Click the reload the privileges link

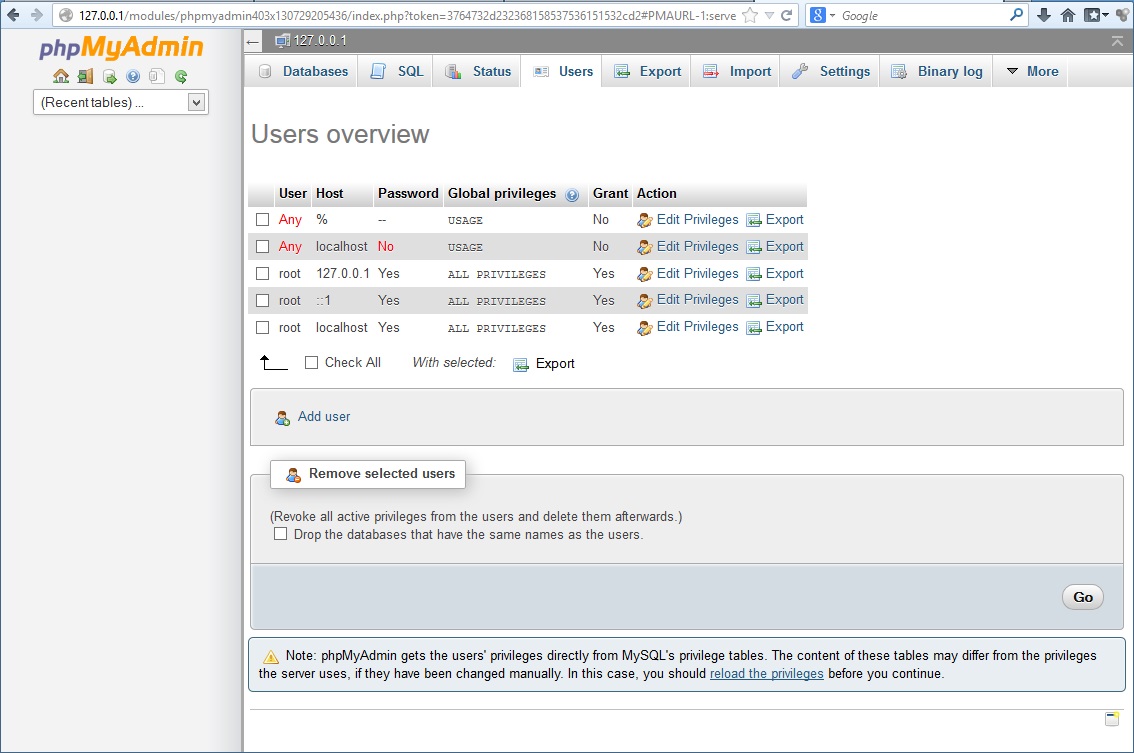click(767, 674)
